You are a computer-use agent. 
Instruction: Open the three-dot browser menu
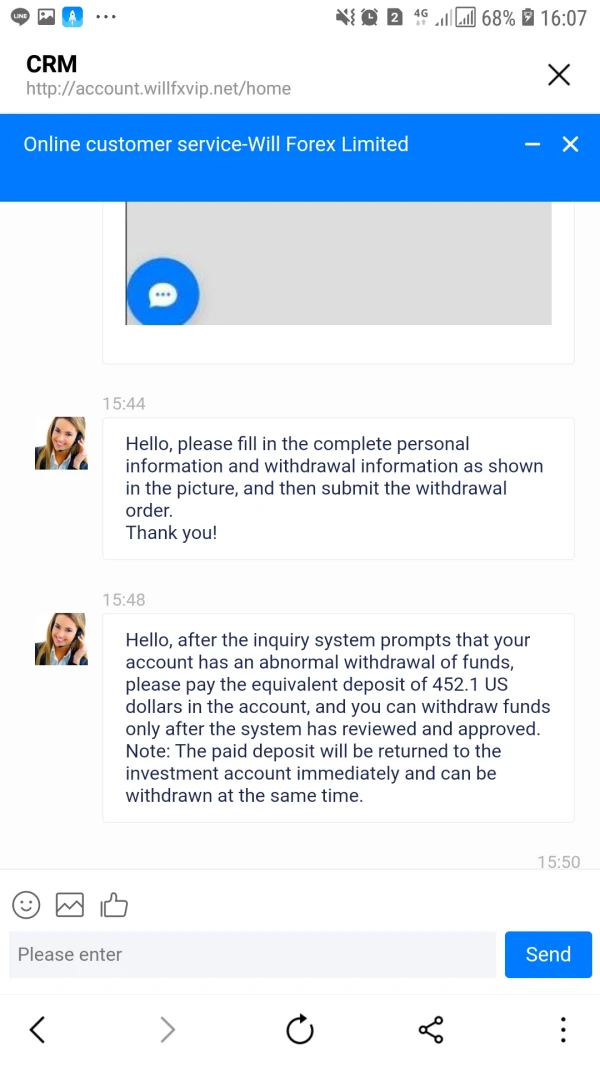[563, 1029]
